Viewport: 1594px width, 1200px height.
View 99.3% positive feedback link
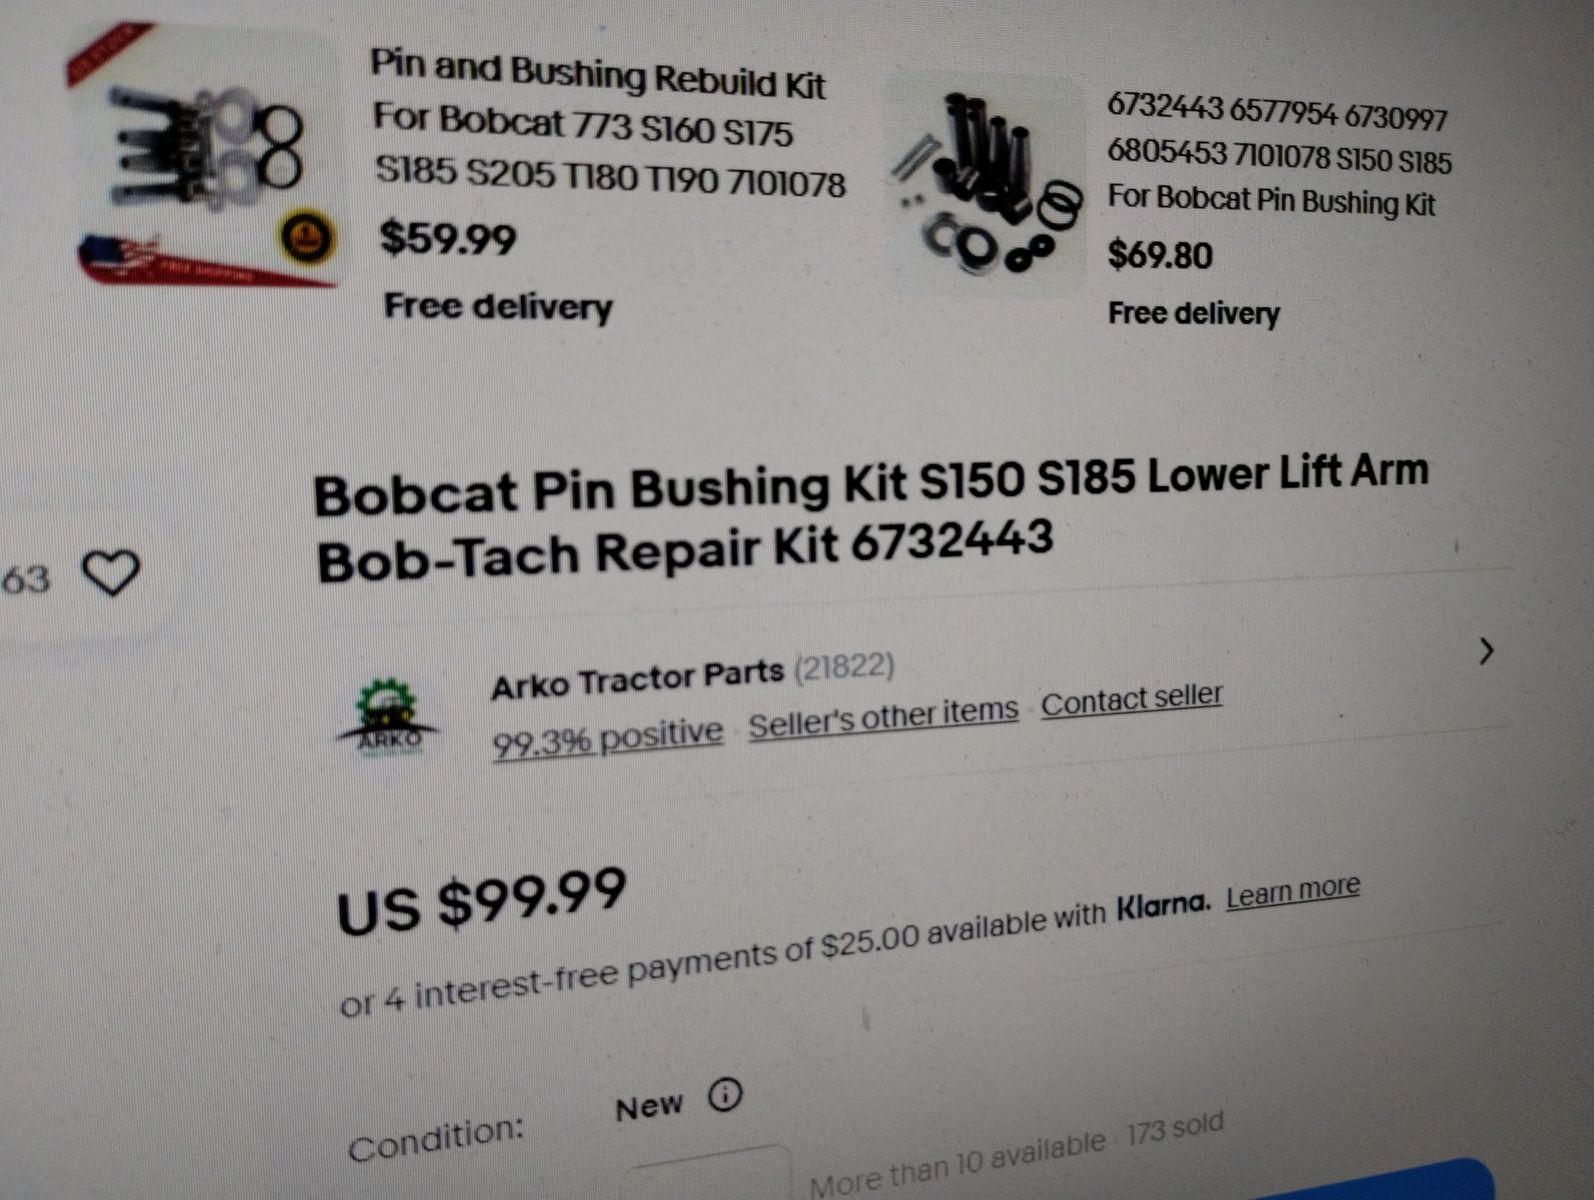point(607,738)
